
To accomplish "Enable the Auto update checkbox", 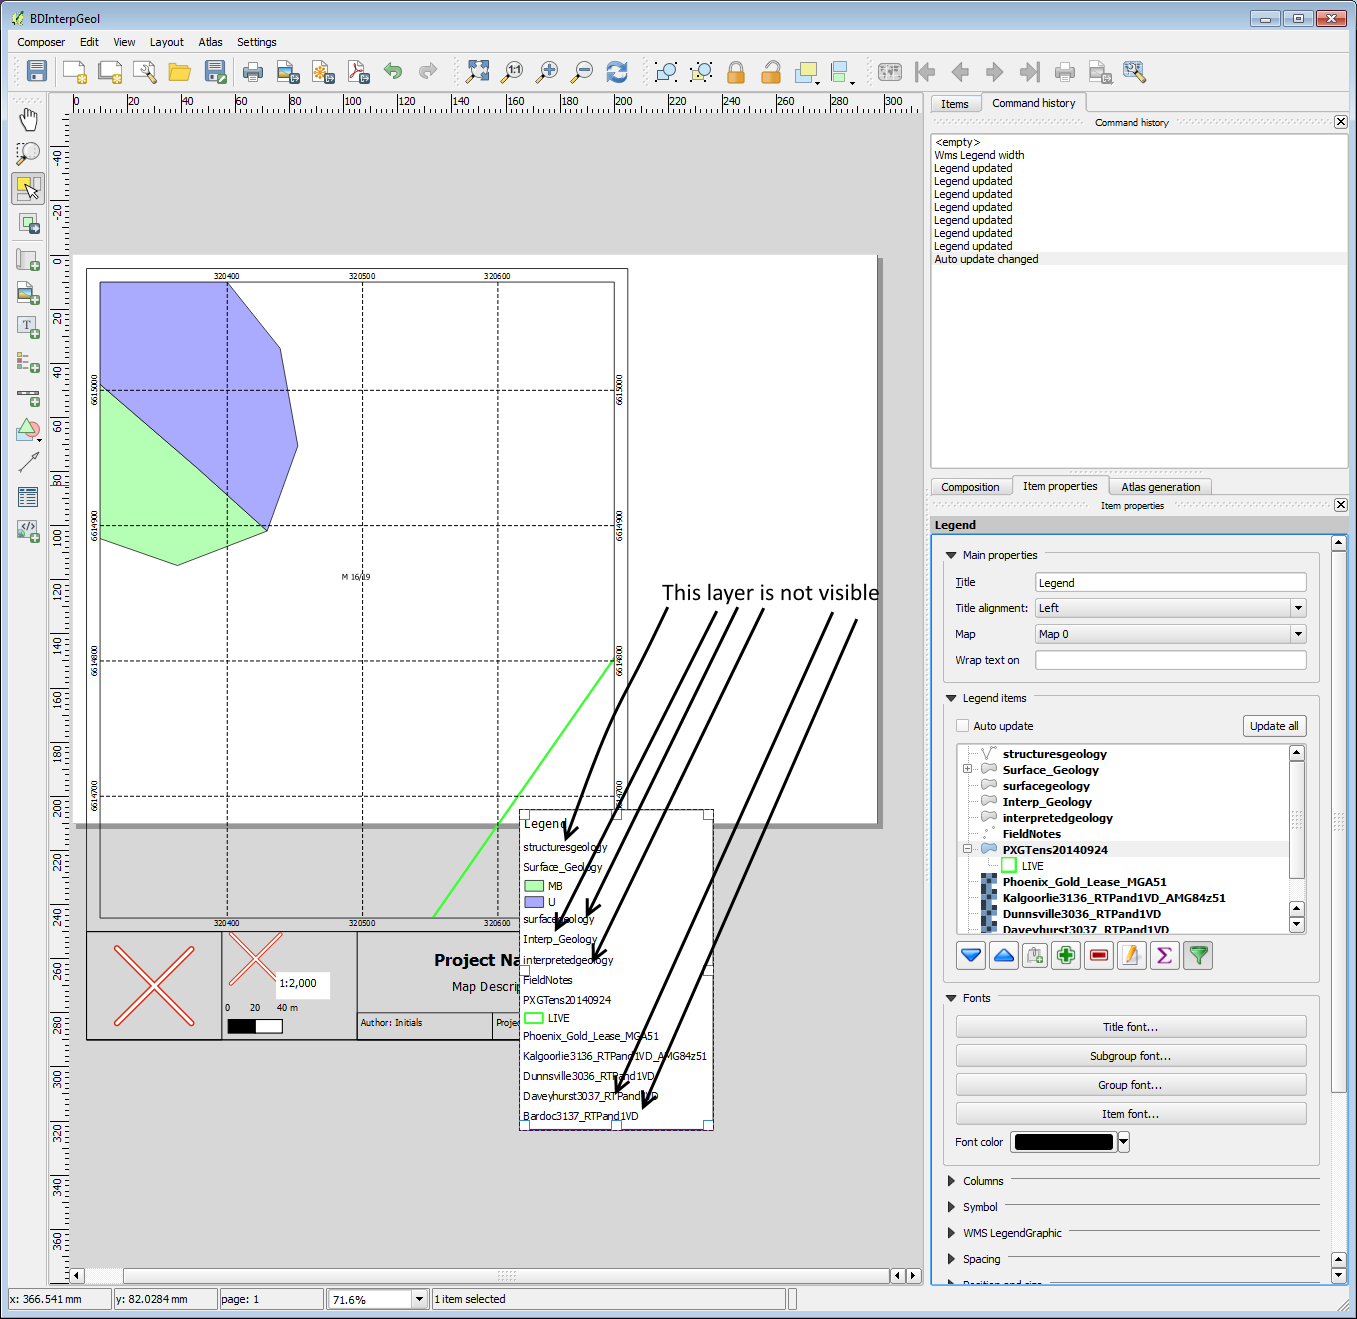I will [x=963, y=726].
